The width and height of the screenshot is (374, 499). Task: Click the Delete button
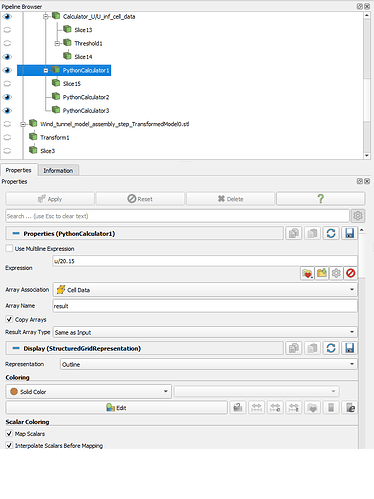click(x=230, y=199)
